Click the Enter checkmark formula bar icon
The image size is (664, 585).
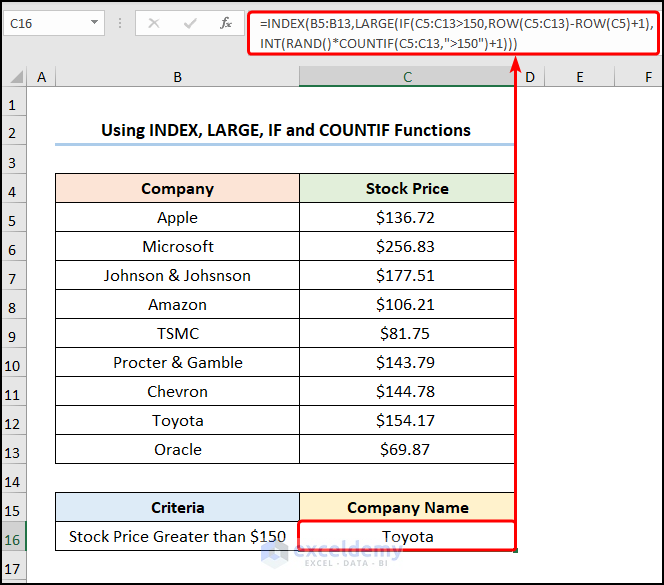190,23
